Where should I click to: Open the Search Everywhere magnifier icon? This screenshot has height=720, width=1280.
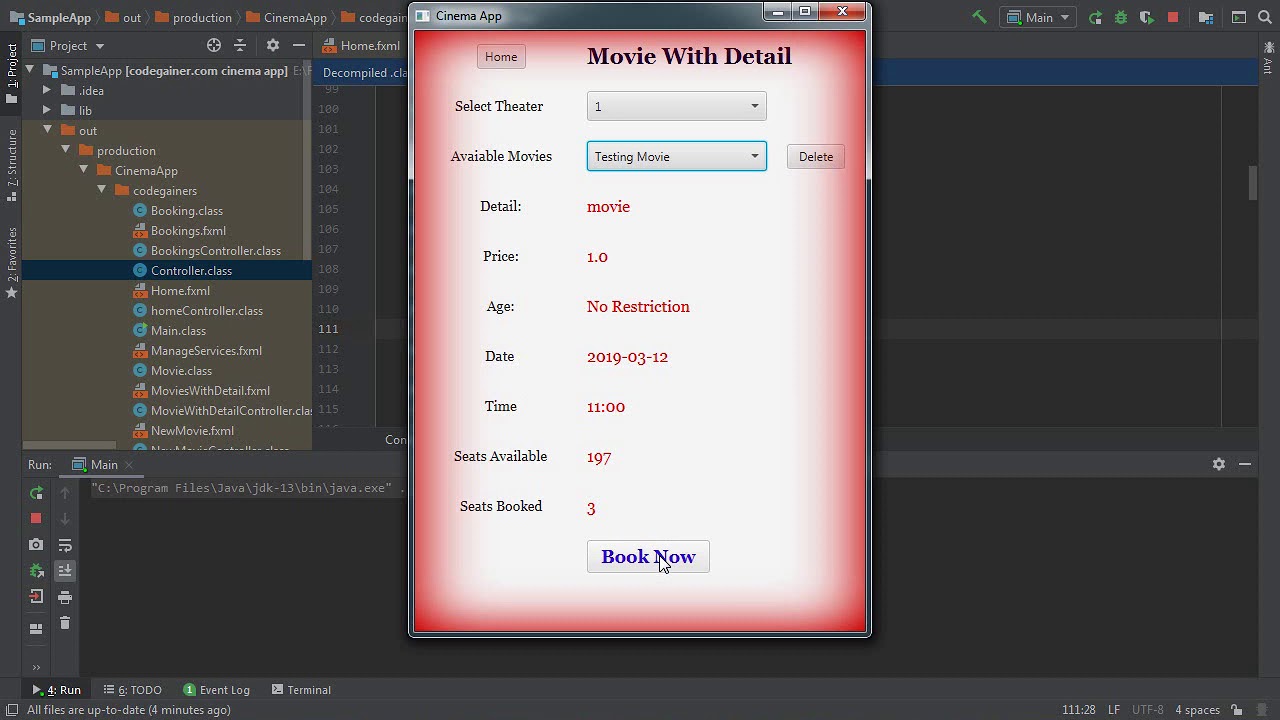click(x=1265, y=17)
